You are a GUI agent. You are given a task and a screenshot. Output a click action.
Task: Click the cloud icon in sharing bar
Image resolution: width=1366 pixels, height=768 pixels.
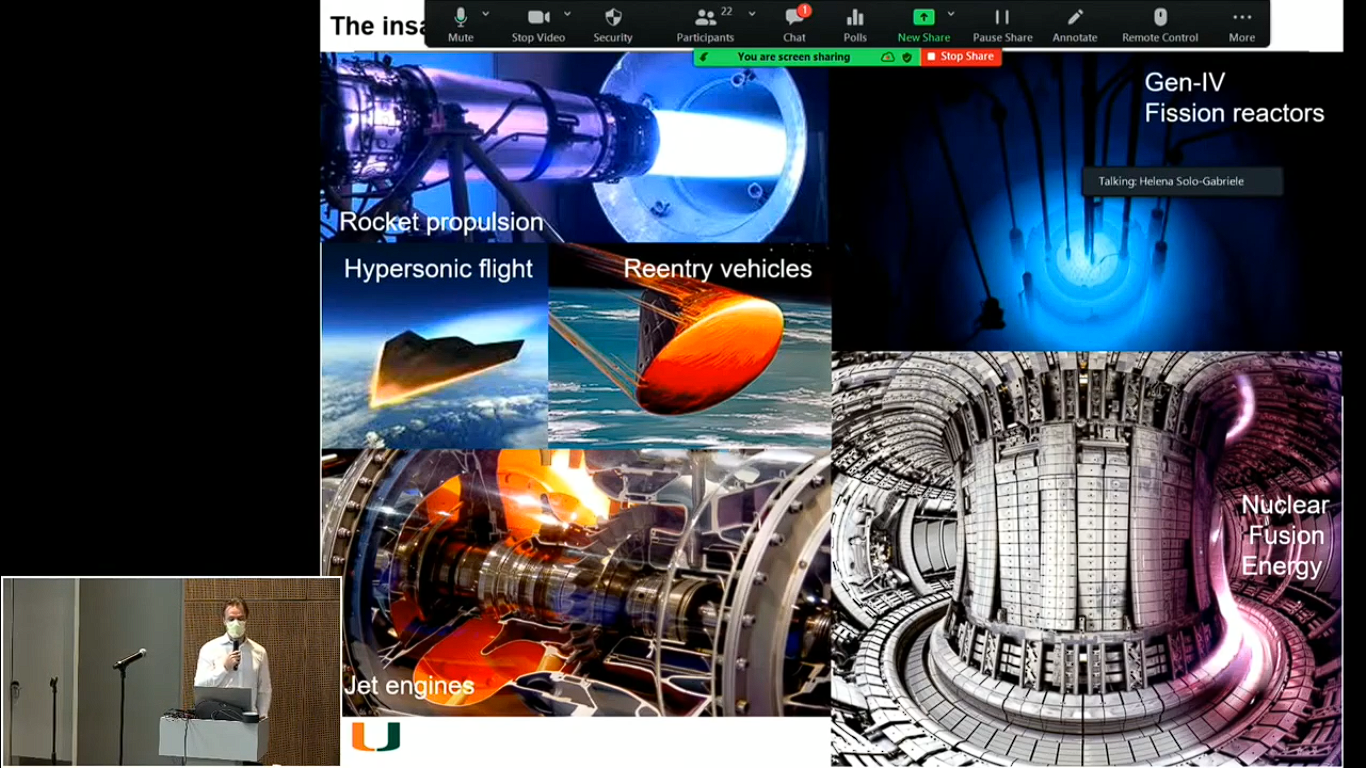pyautogui.click(x=887, y=57)
